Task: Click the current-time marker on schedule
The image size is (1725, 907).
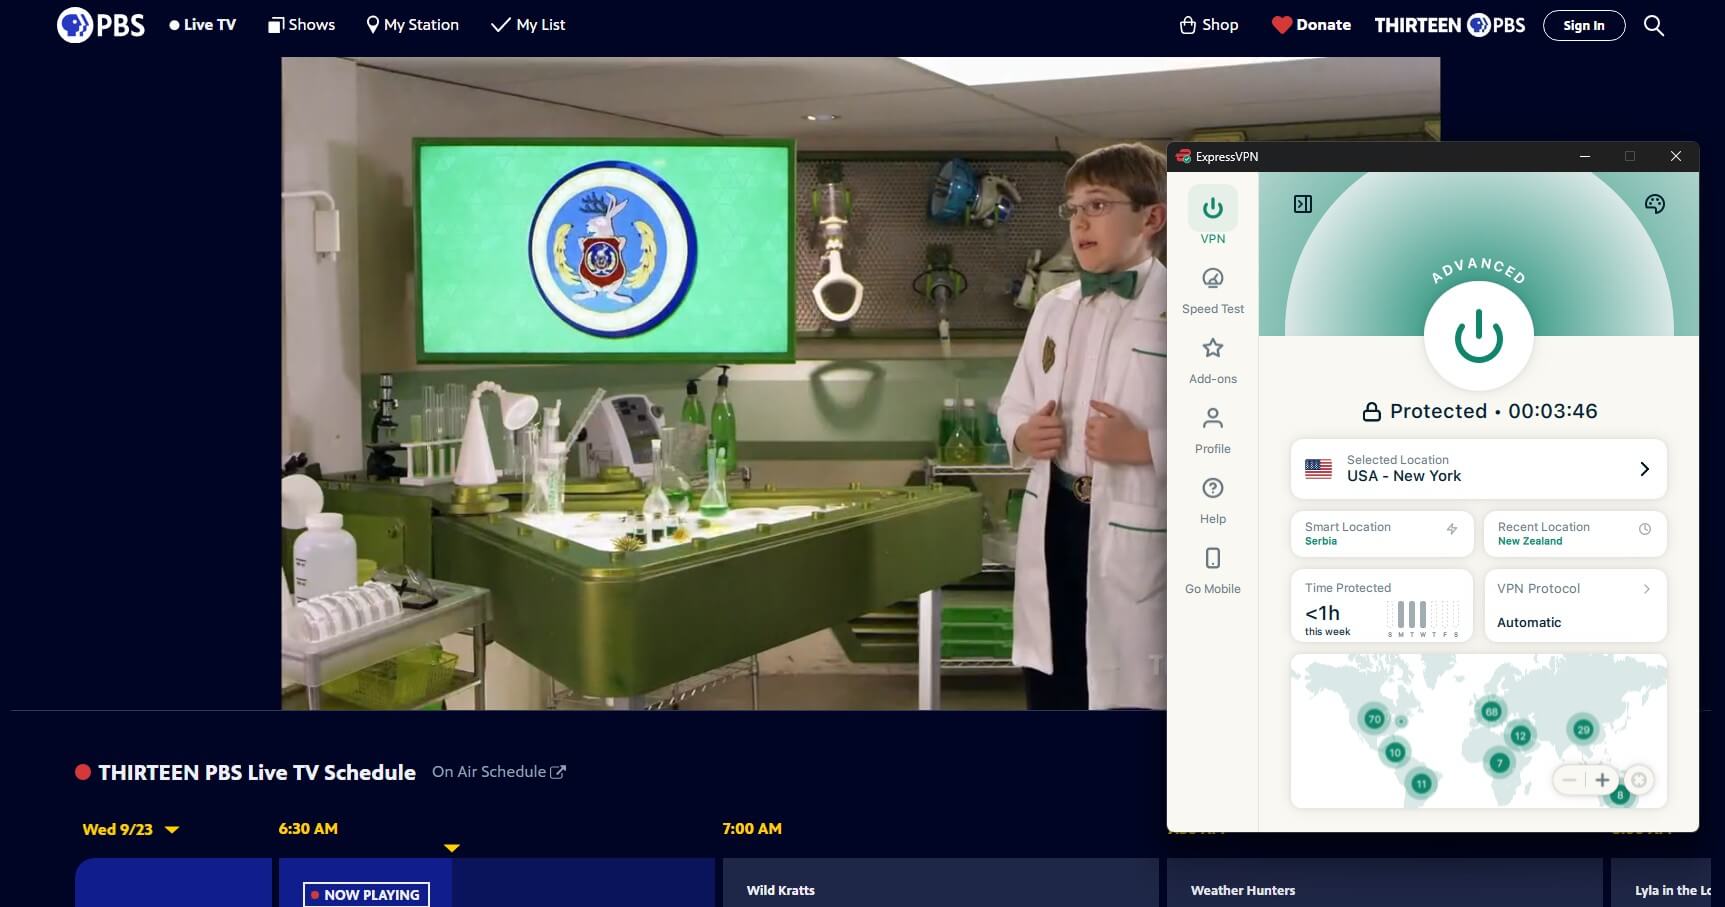Action: pyautogui.click(x=452, y=848)
